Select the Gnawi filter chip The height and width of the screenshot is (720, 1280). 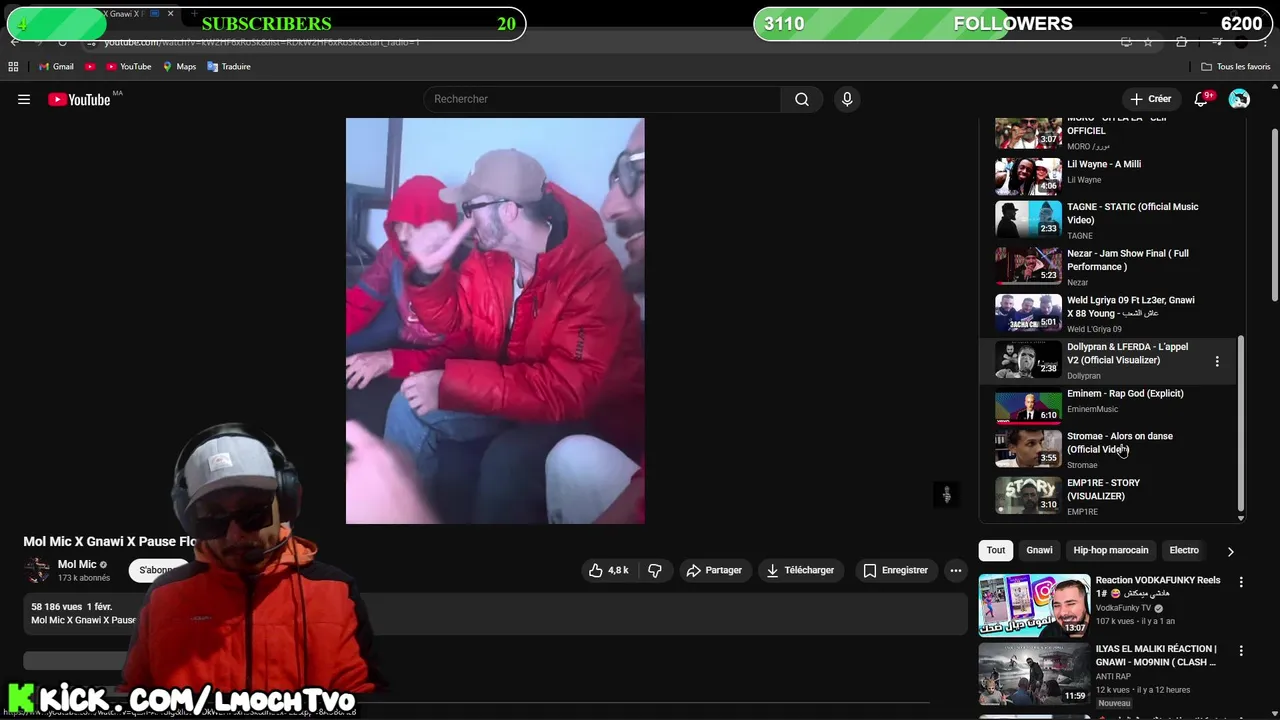pos(1039,550)
